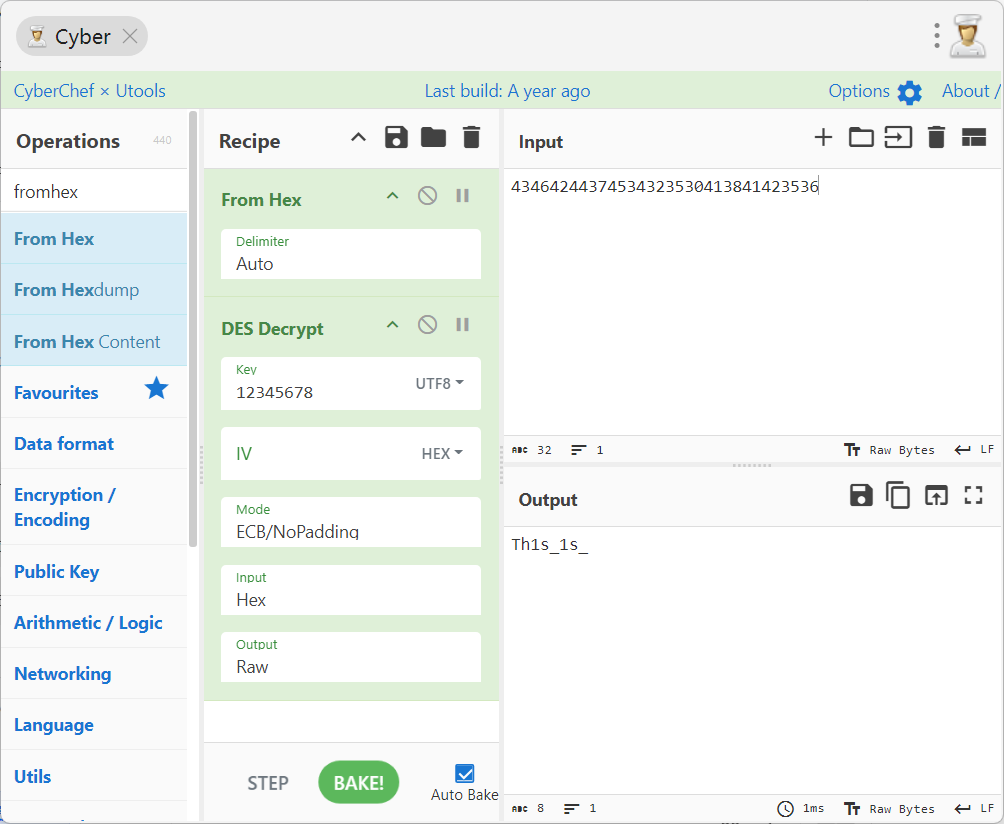This screenshot has width=1004, height=824.
Task: Change output Raw Bytes encoding
Action: (889, 809)
